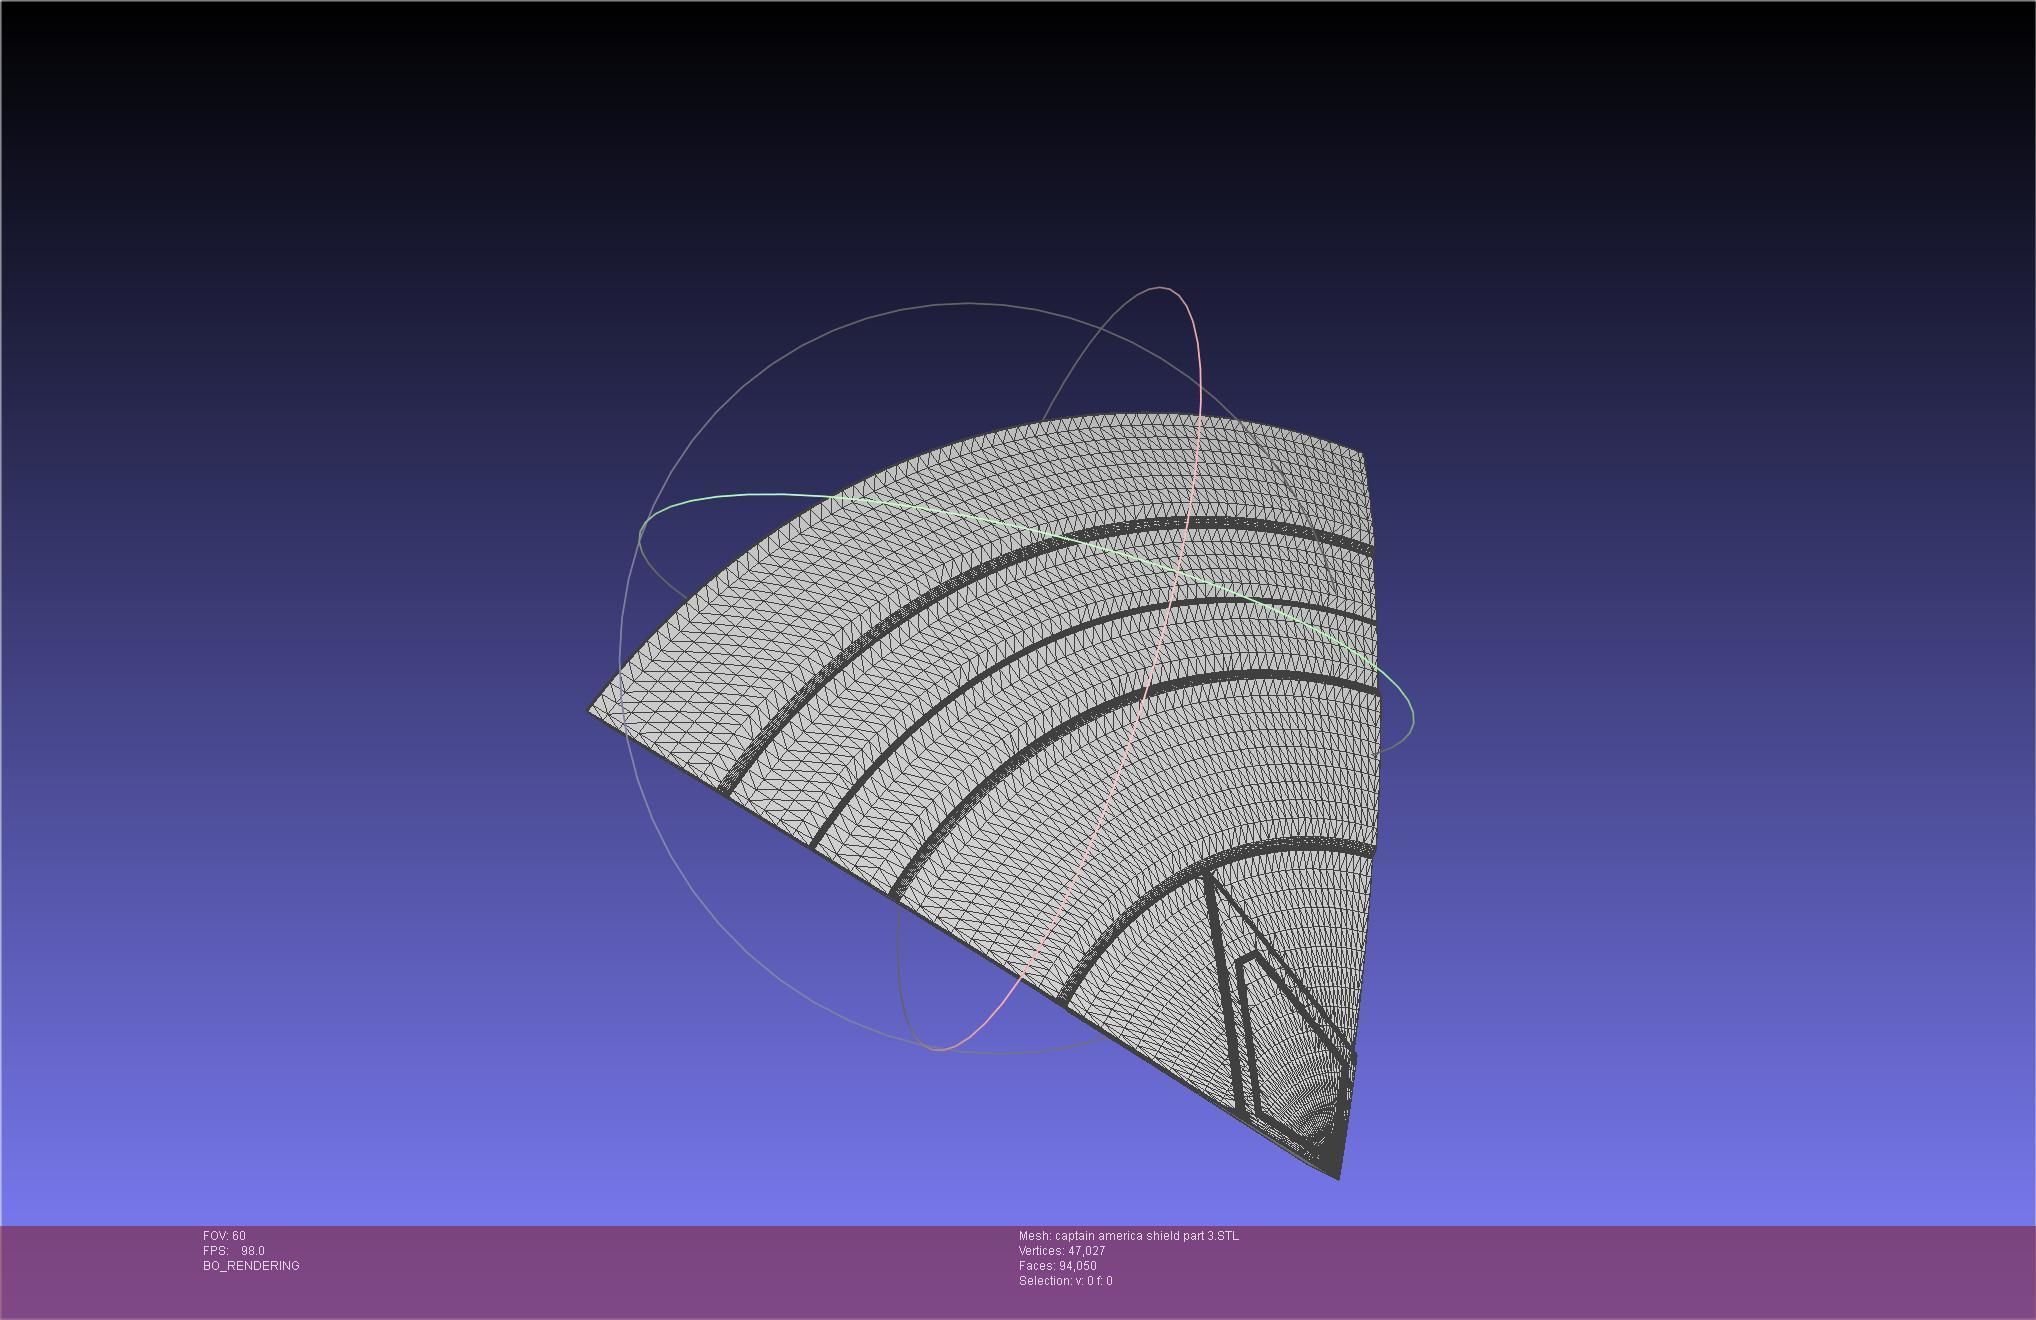This screenshot has width=2036, height=1320.
Task: Click the Selection: v: 0 f: 0 line
Action: pos(1066,1281)
